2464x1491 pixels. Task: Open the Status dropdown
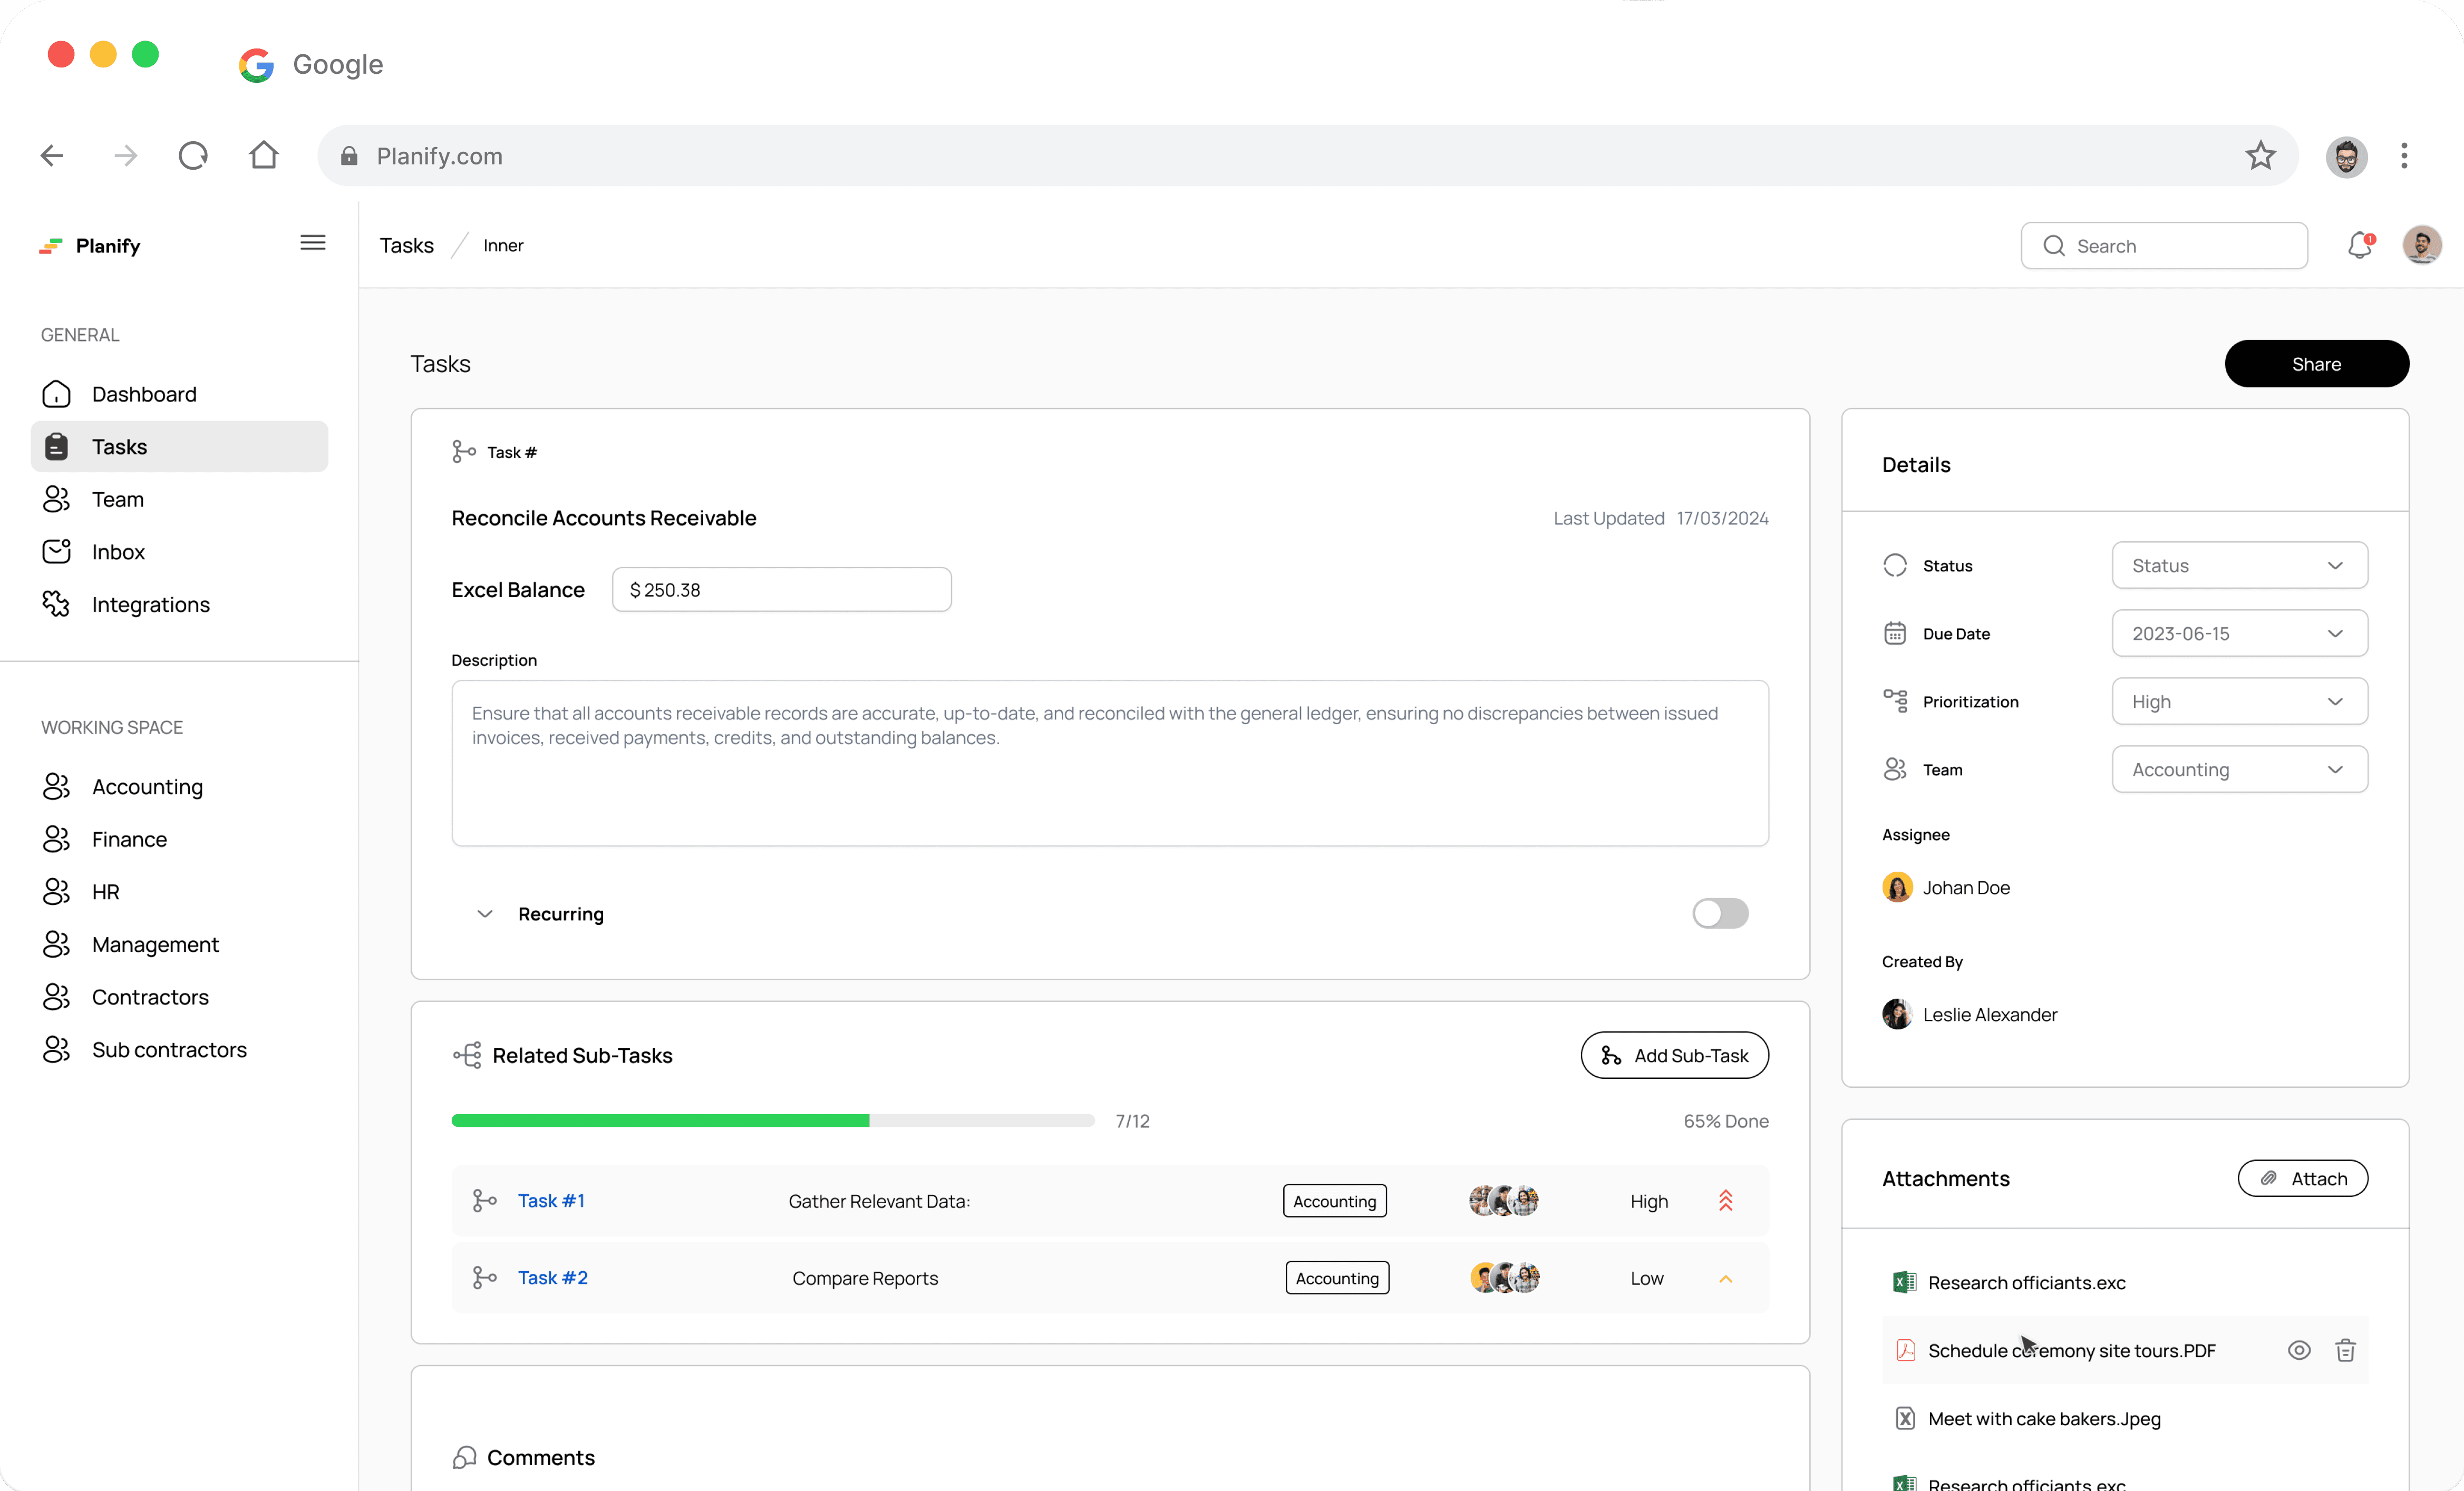(x=2239, y=565)
